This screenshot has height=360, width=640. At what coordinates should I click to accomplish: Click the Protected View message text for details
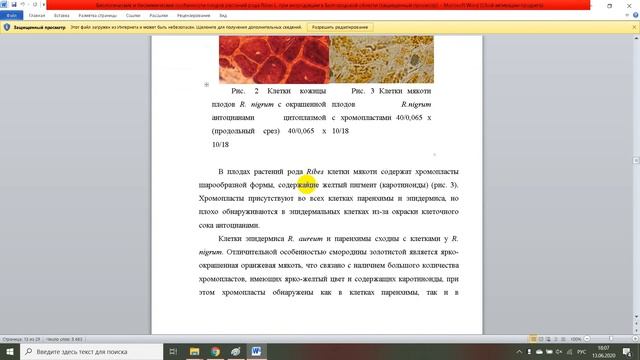pyautogui.click(x=186, y=27)
